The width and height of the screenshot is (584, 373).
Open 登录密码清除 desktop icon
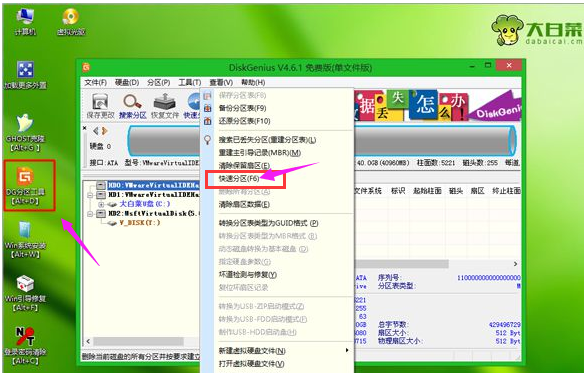25,346
